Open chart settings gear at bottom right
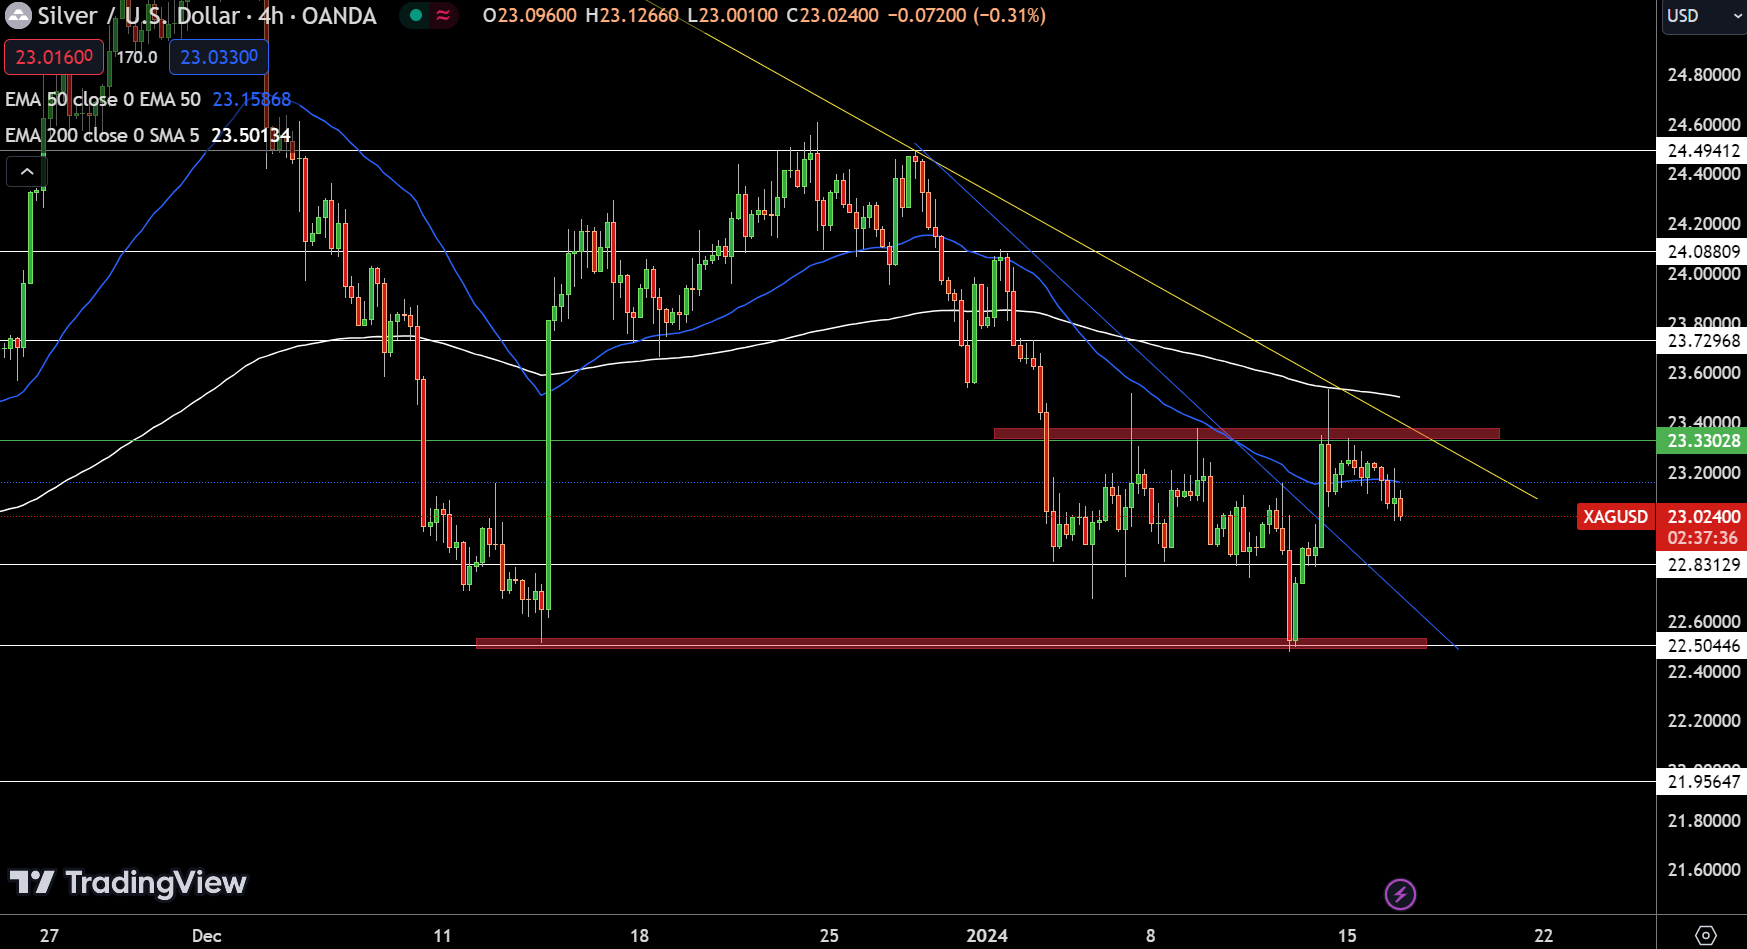 [x=1706, y=935]
